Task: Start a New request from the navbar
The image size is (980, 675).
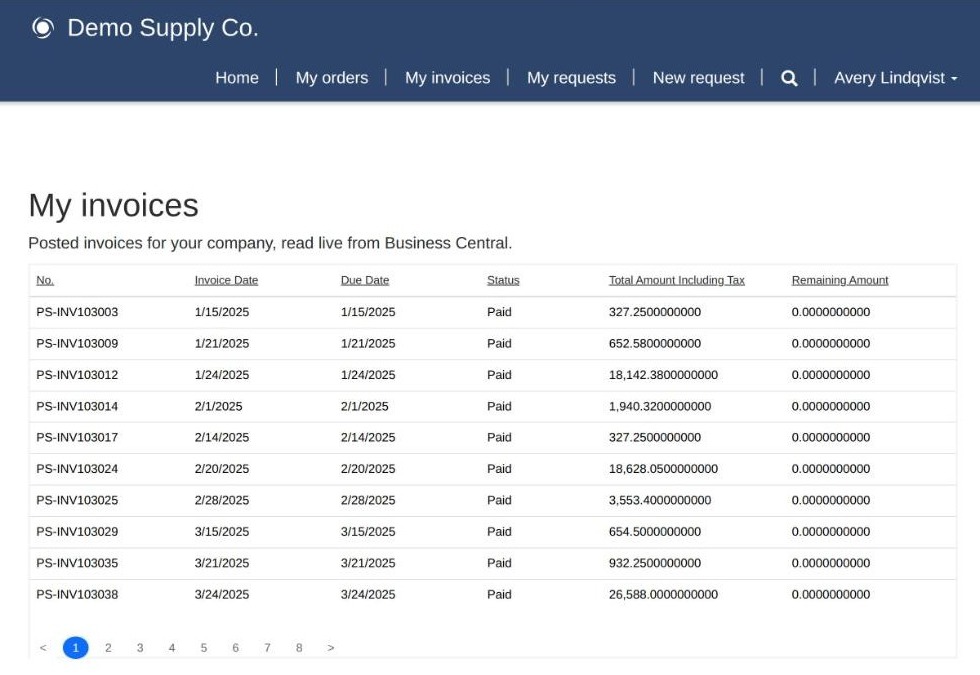Action: coord(698,78)
